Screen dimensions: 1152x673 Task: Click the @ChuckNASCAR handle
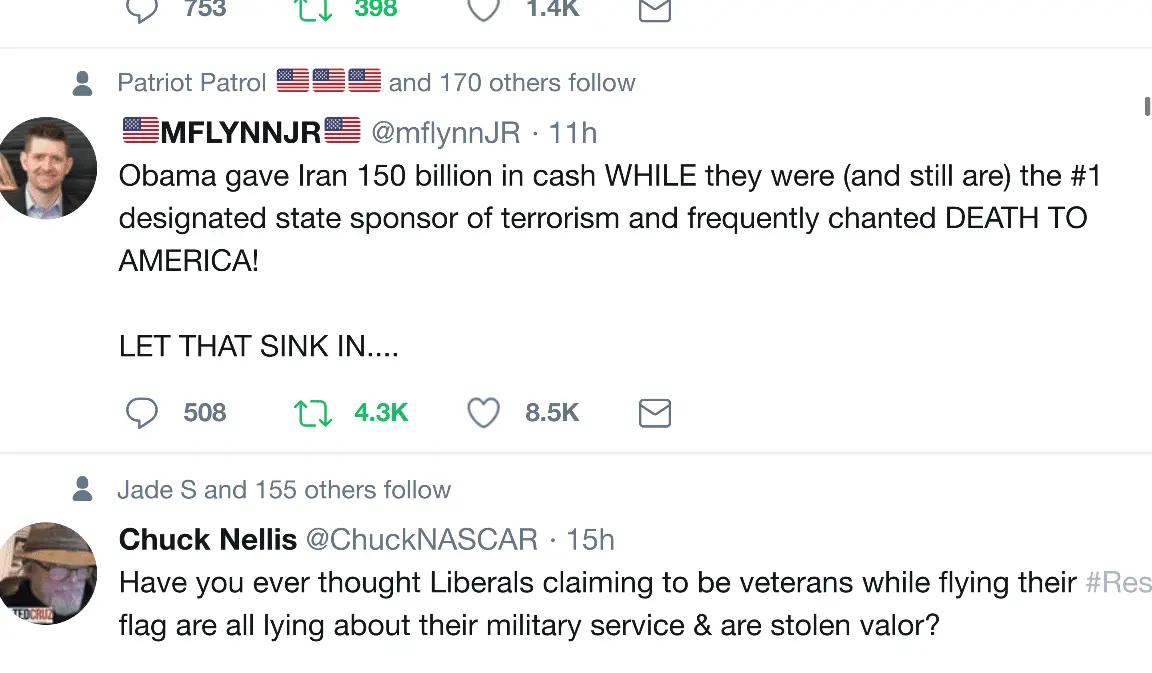coord(421,540)
